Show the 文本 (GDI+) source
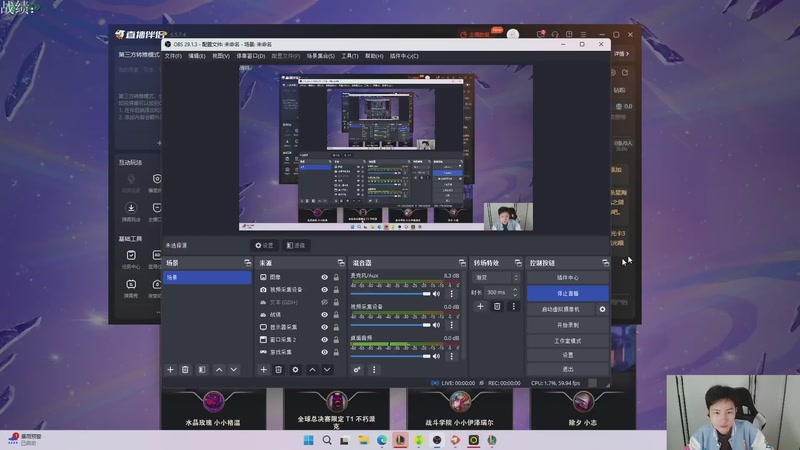This screenshot has height=450, width=800. point(324,302)
